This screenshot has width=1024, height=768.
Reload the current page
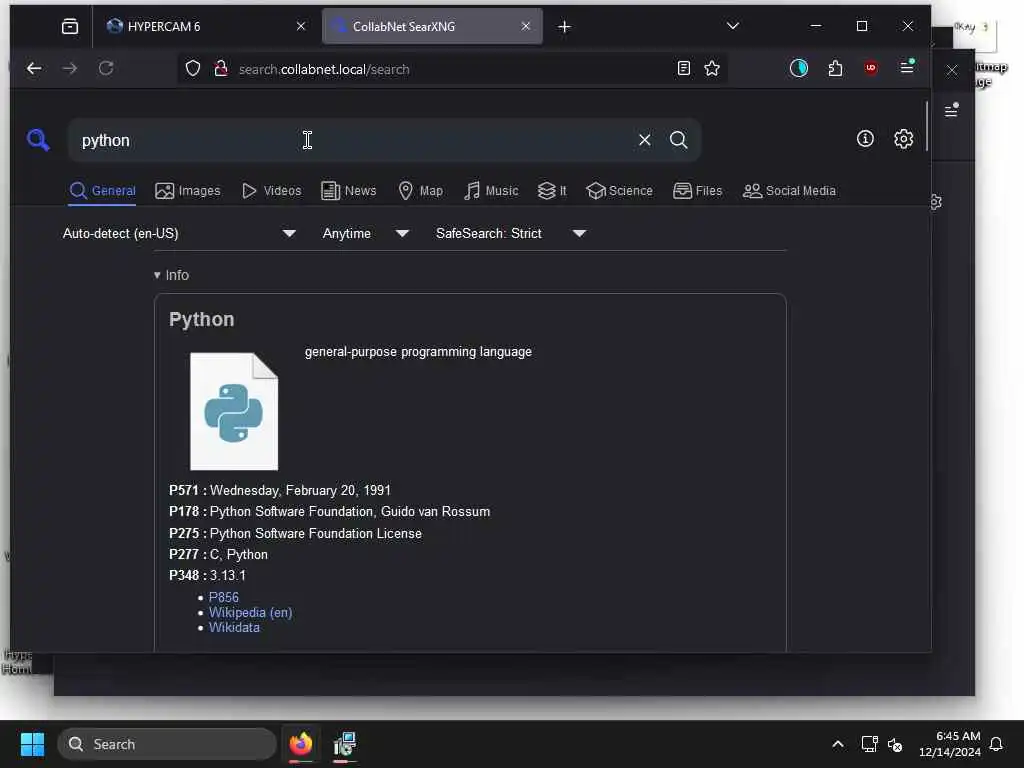(x=106, y=68)
